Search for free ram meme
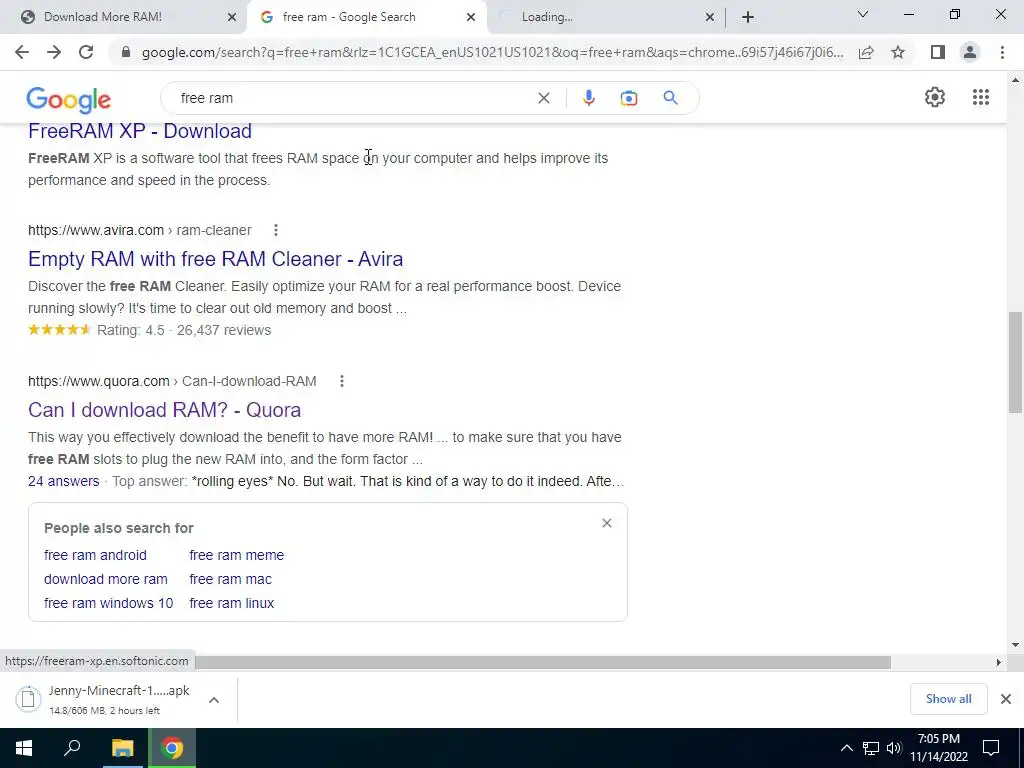Viewport: 1024px width, 768px height. (236, 555)
